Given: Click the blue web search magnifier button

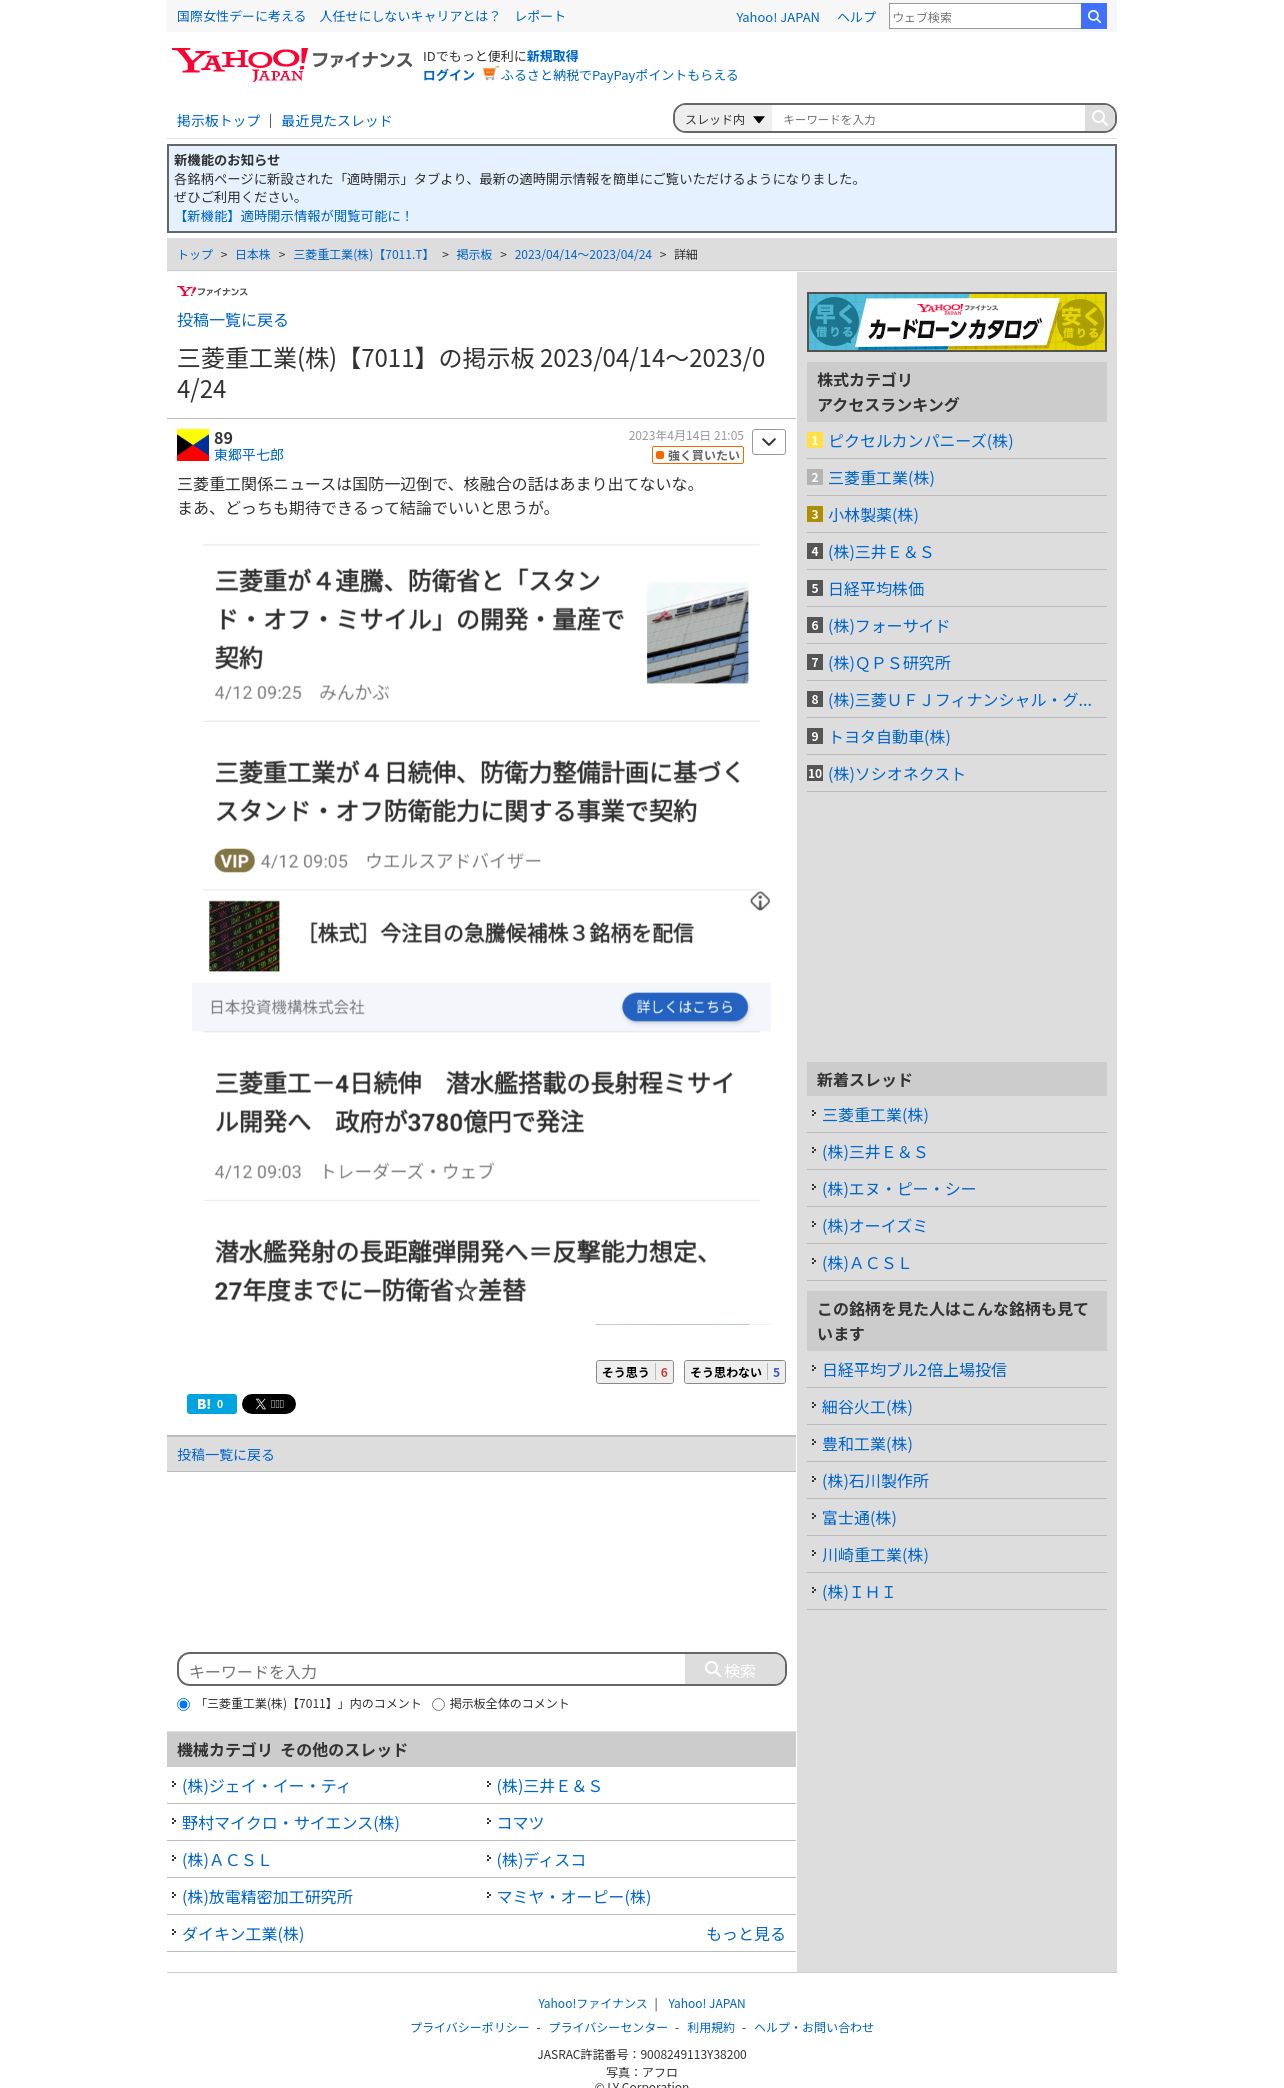Looking at the screenshot, I should (x=1094, y=16).
